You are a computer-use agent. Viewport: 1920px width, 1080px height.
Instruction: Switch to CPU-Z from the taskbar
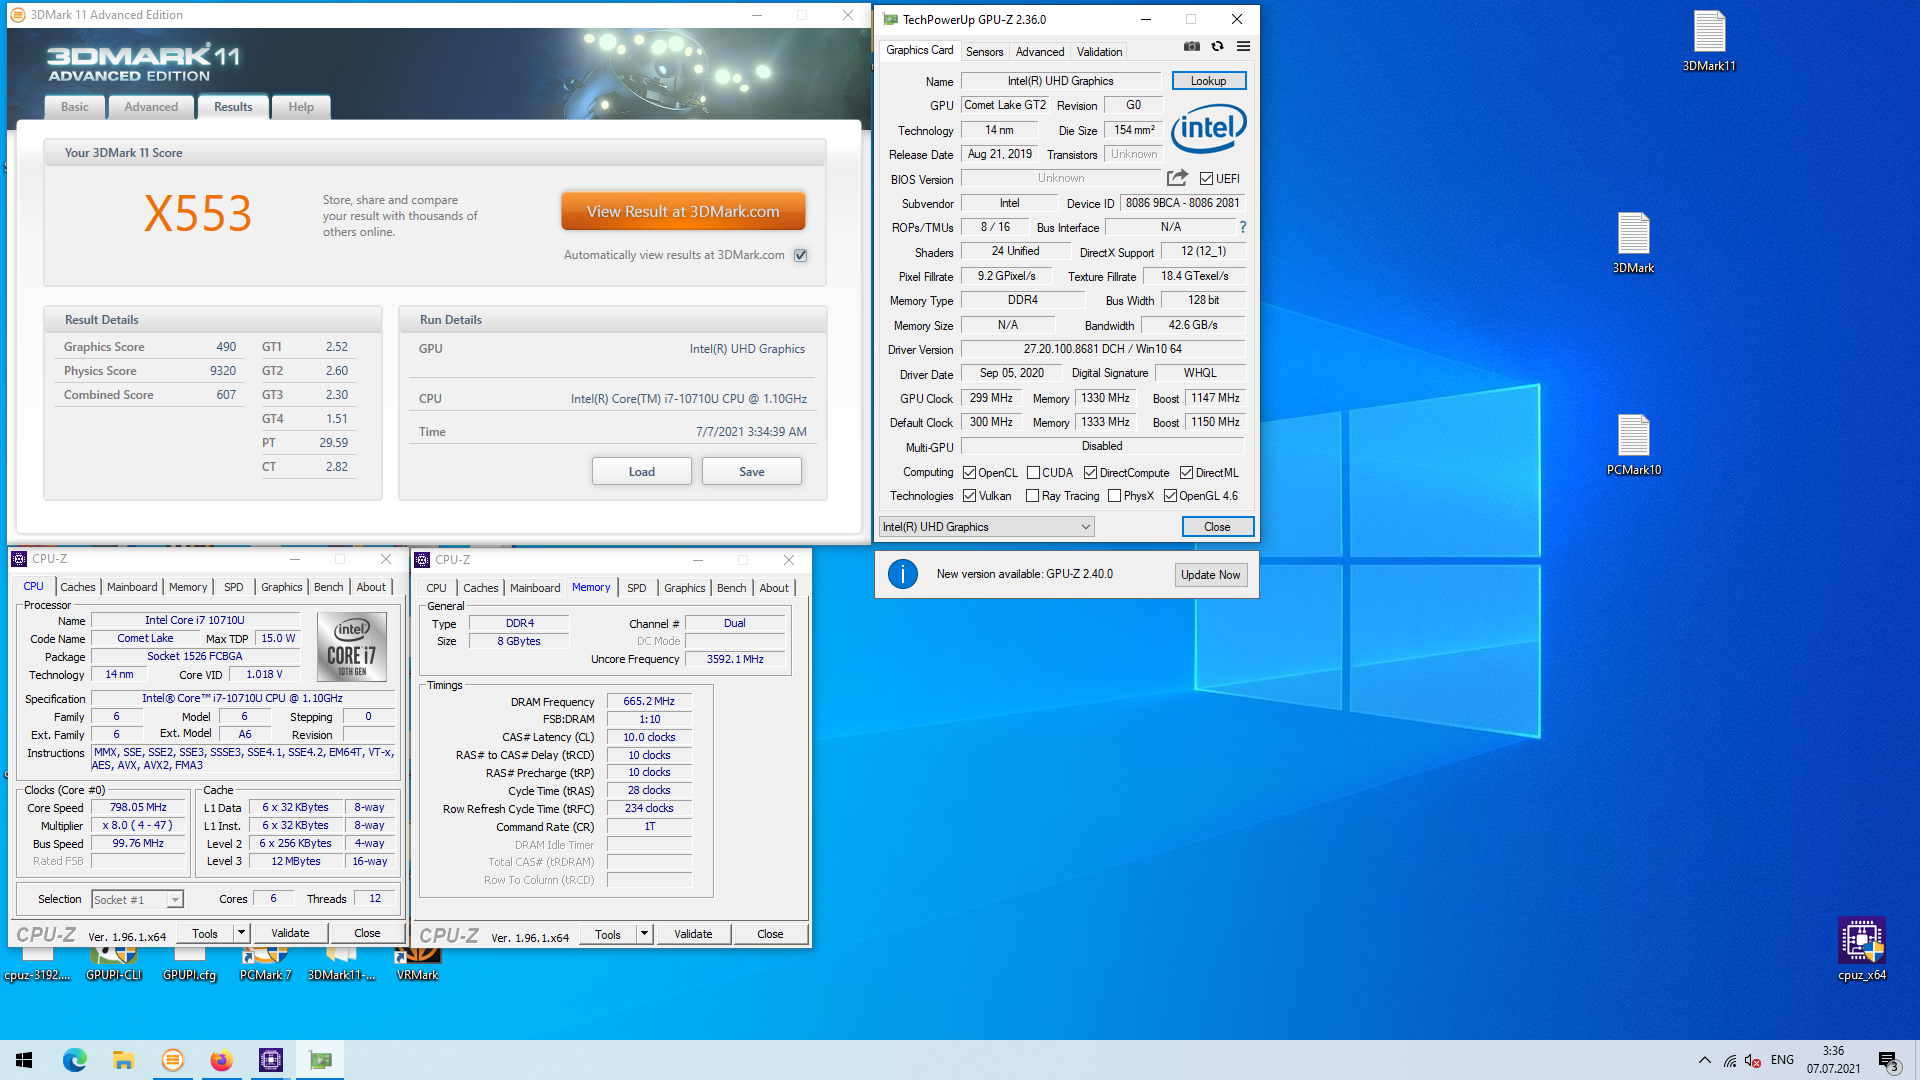pos(271,1060)
